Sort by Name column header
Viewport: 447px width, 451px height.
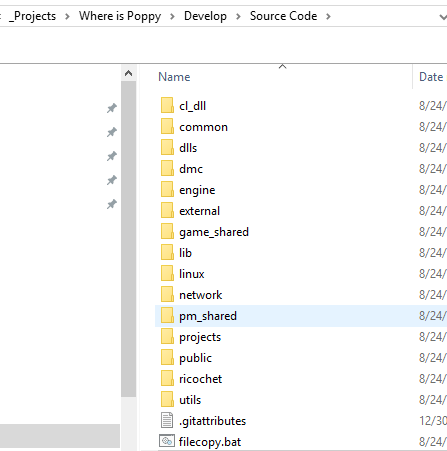click(x=174, y=77)
